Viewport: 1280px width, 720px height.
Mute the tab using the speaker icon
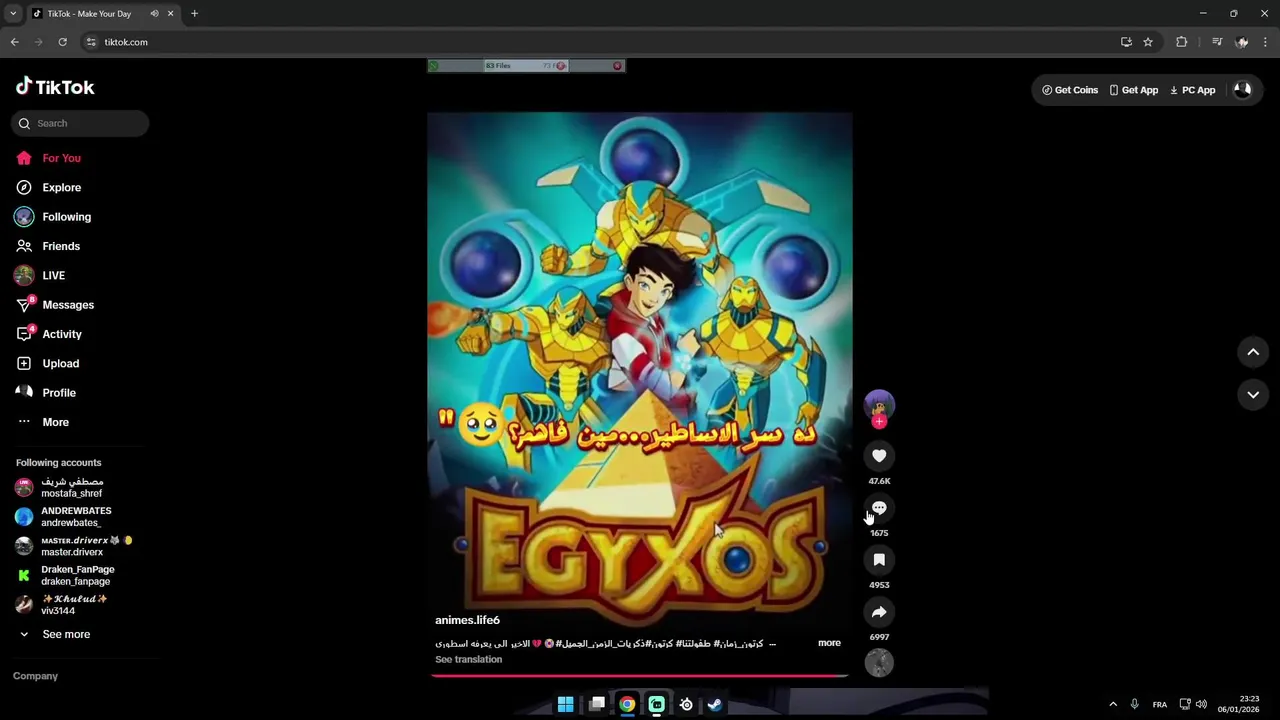pos(154,14)
